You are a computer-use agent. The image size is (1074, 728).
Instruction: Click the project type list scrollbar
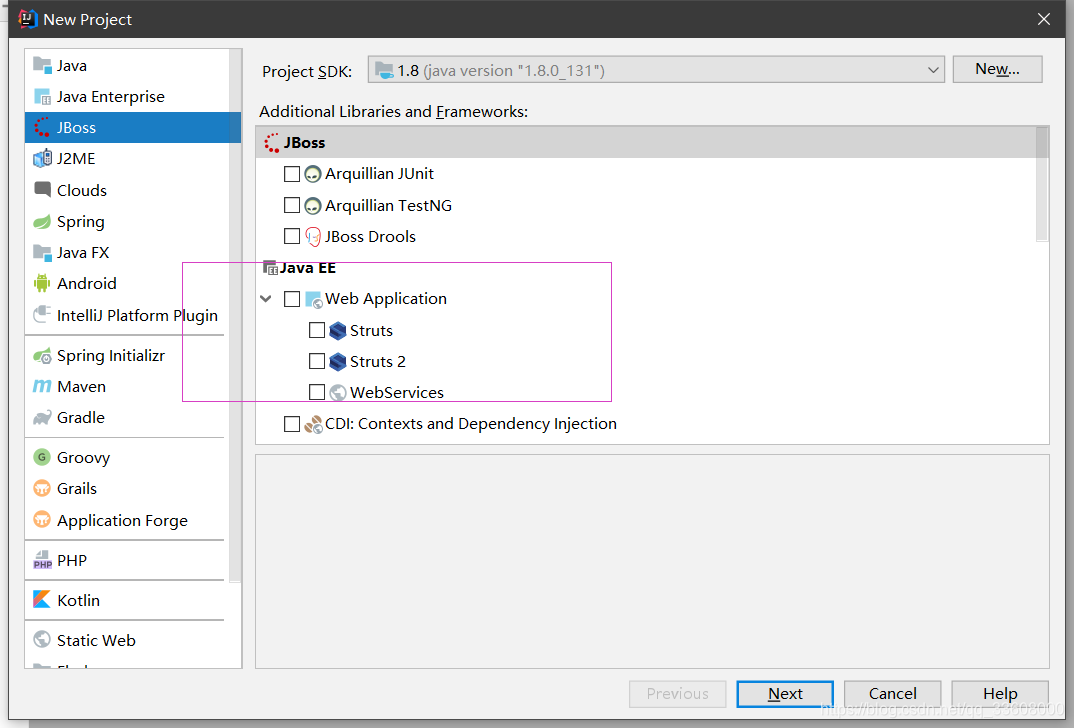[x=235, y=315]
